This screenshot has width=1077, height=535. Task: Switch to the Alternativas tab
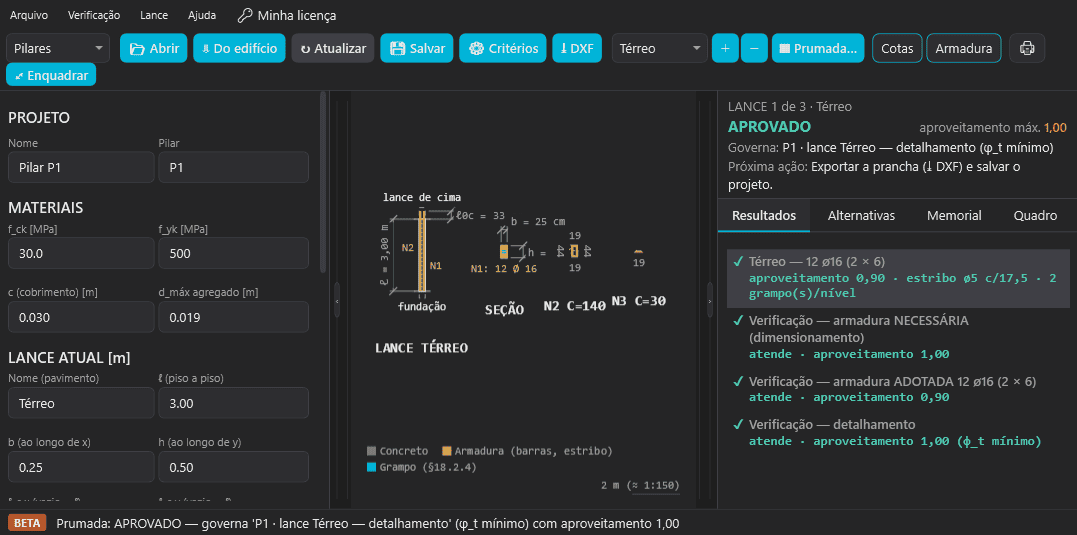coord(861,216)
